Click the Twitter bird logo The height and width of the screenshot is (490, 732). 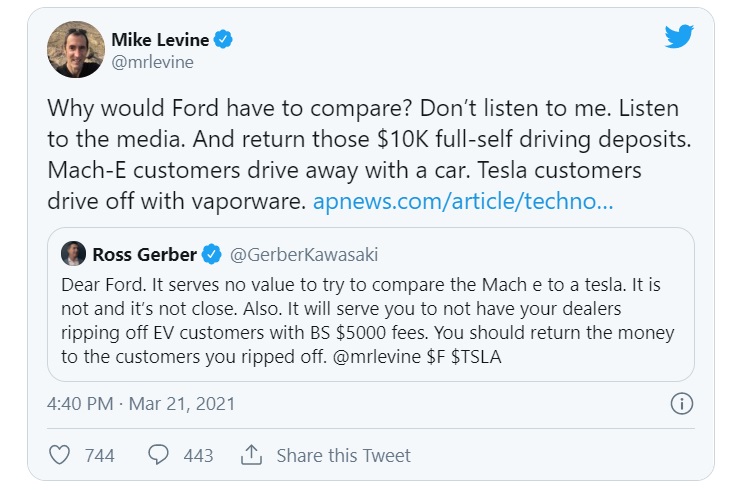point(679,38)
